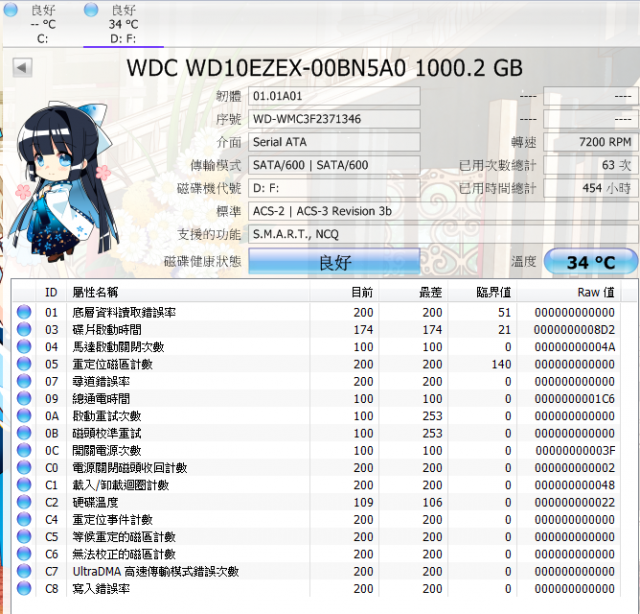
Task: Click the back arrow disk navigation button
Action: click(22, 67)
